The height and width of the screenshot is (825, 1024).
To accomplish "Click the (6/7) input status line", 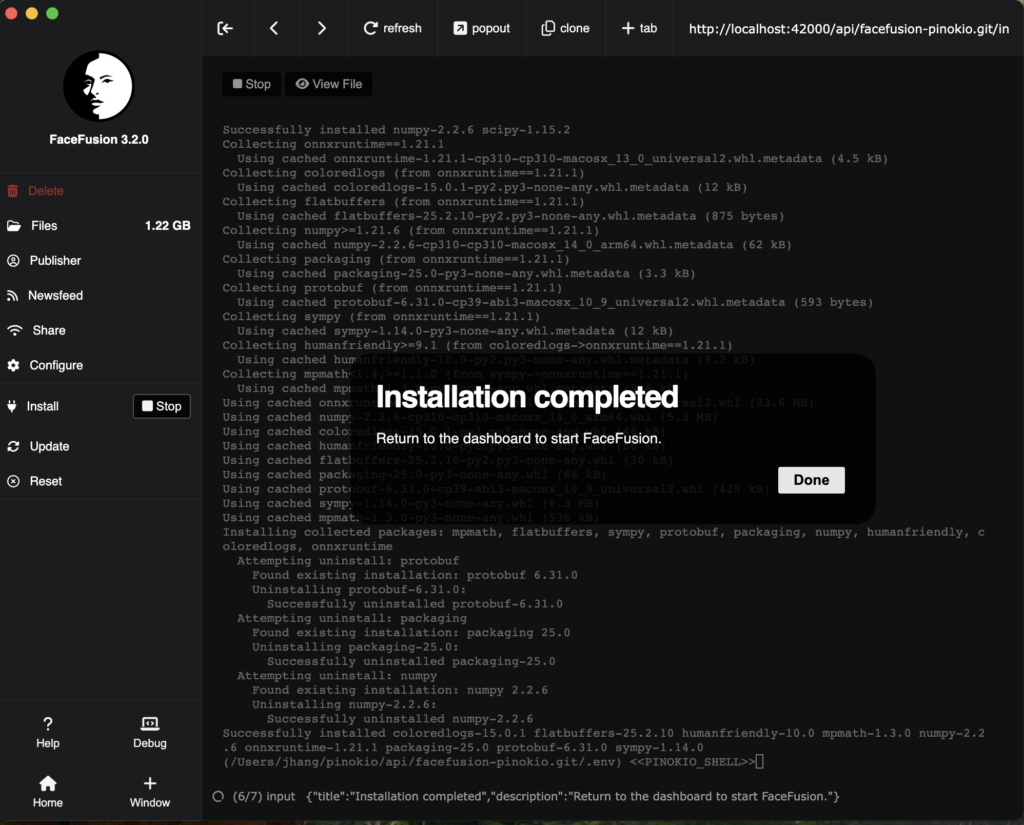I will [x=536, y=796].
